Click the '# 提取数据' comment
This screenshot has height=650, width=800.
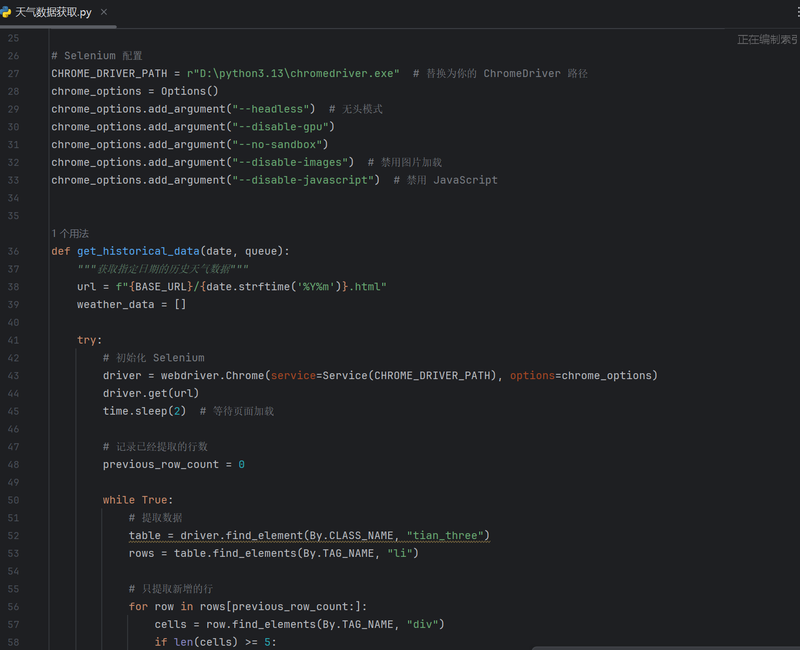tap(155, 518)
